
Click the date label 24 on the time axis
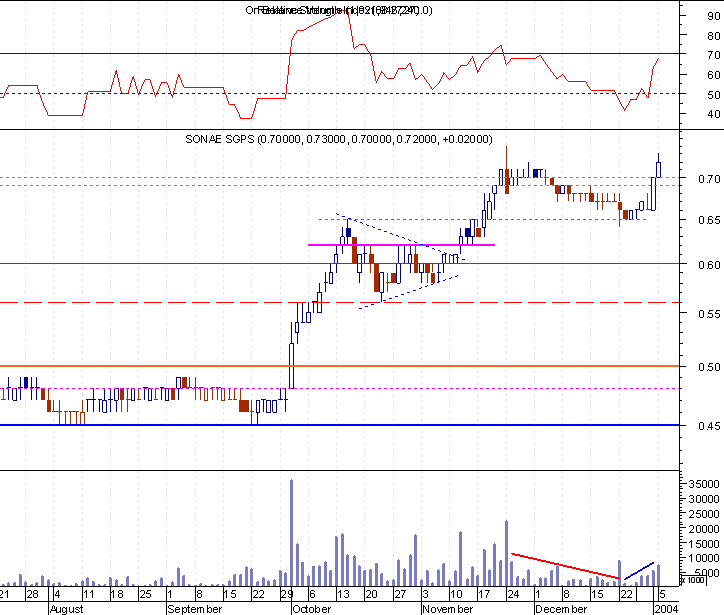pos(513,594)
